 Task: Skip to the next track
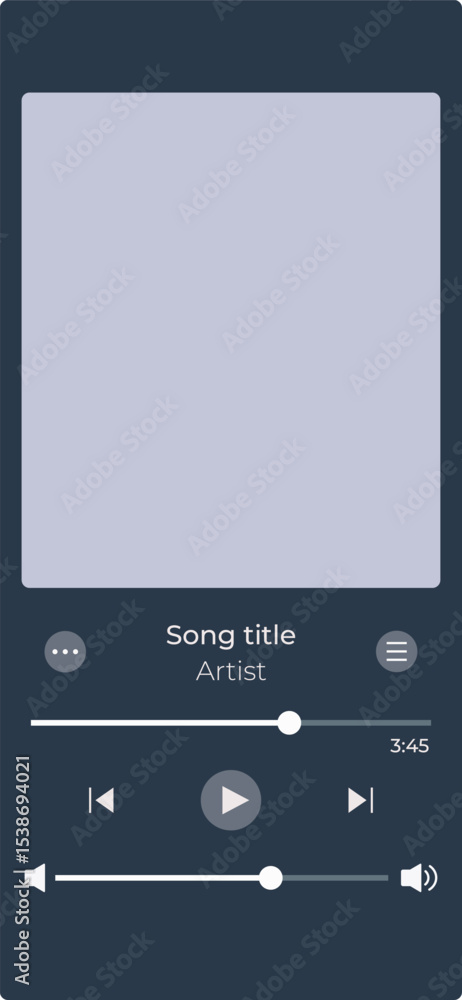[361, 800]
